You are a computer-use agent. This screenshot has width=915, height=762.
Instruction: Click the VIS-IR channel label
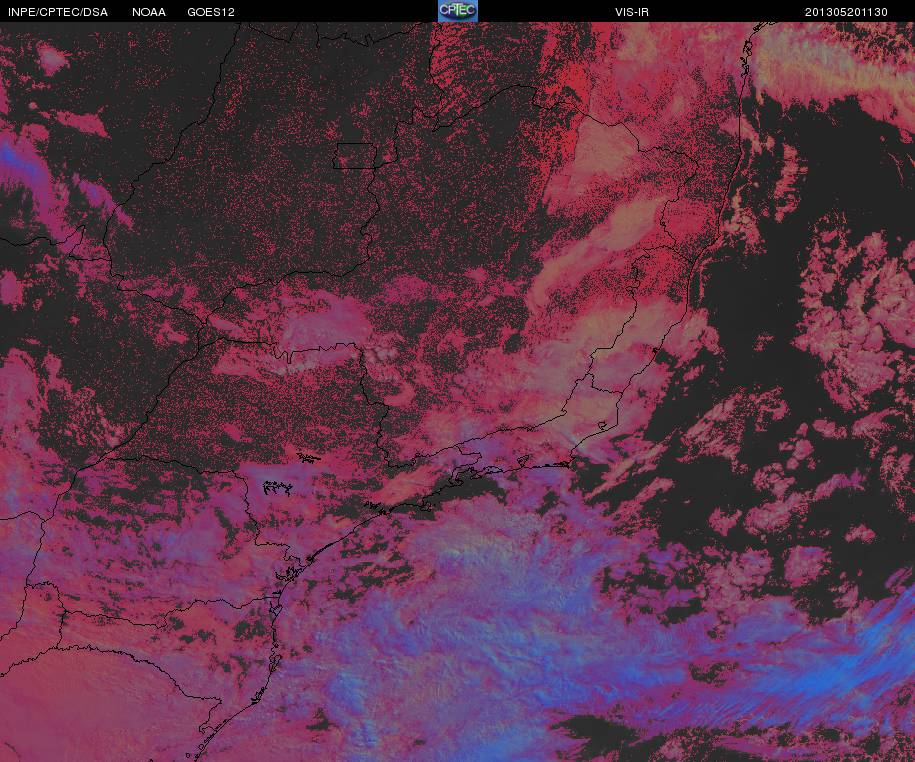631,12
